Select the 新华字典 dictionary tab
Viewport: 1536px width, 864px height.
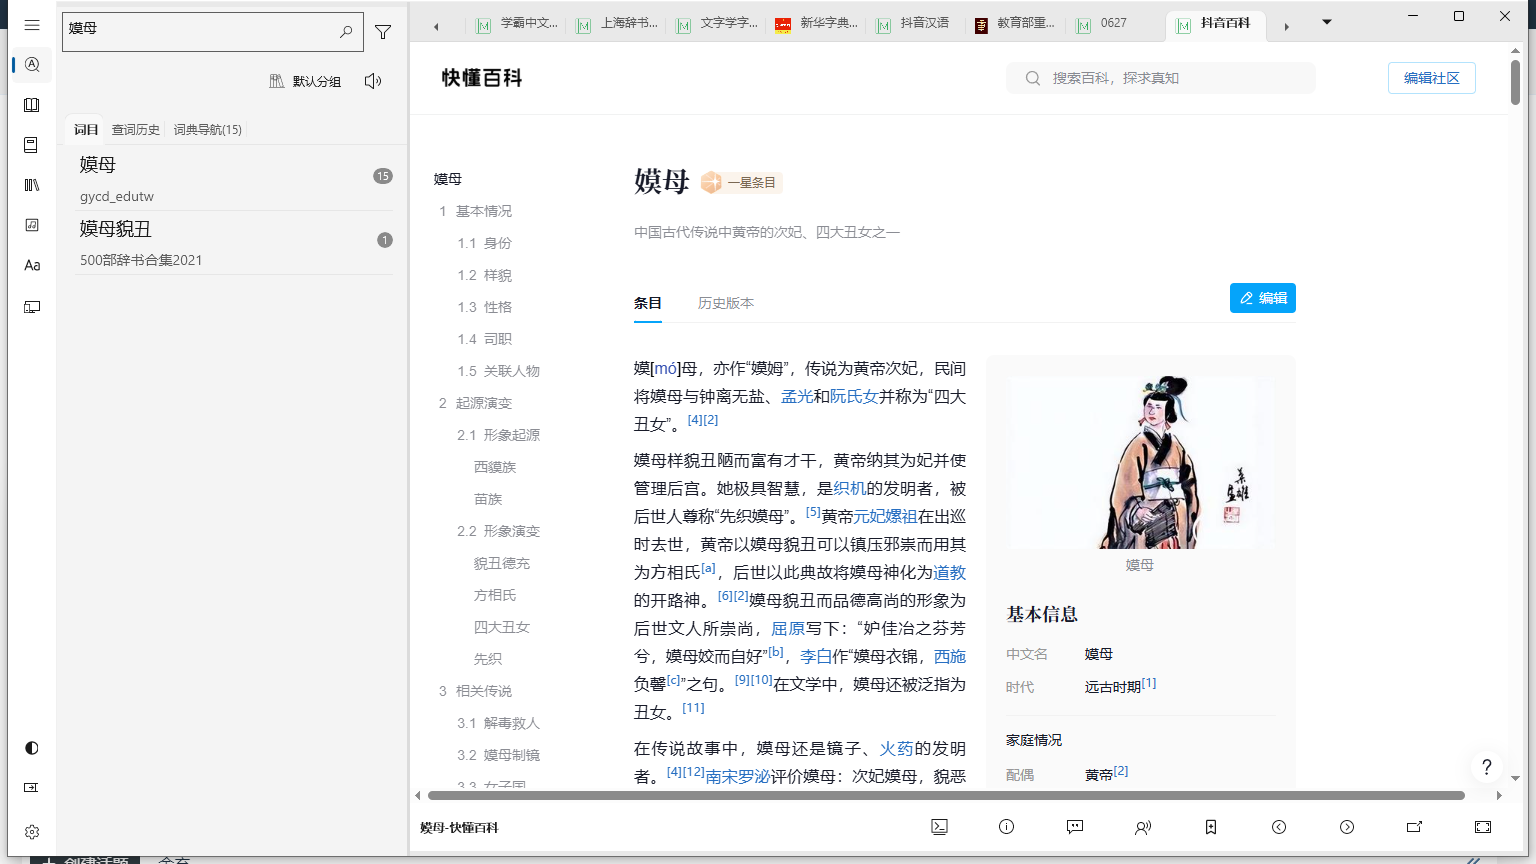(818, 24)
